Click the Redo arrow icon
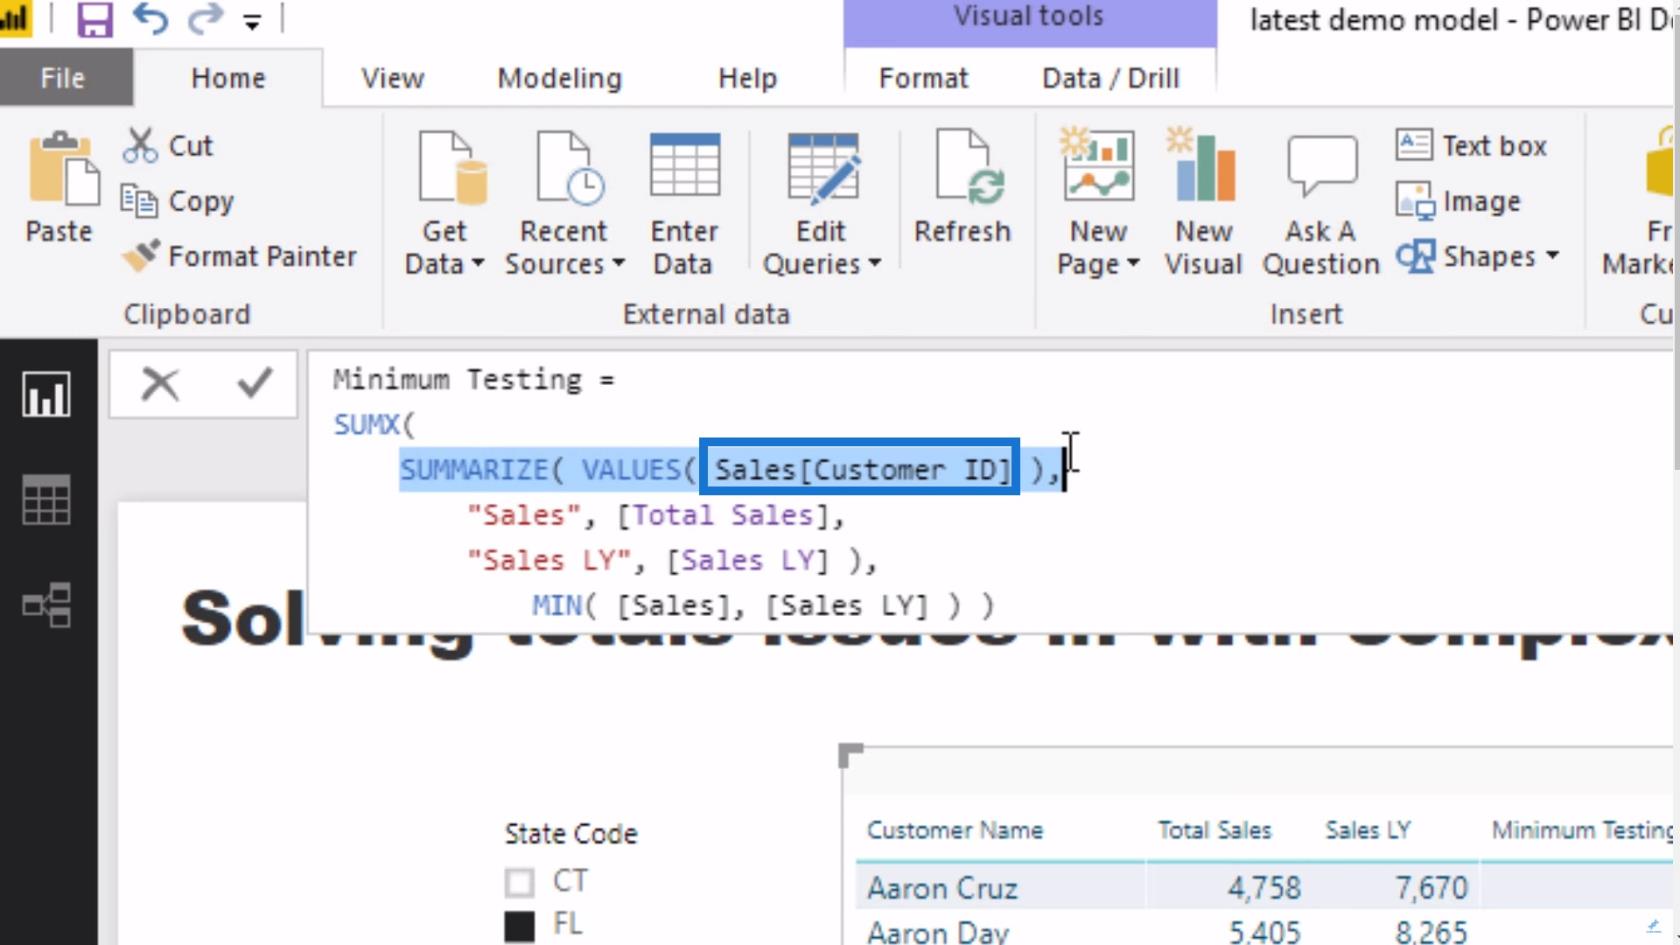Image resolution: width=1680 pixels, height=945 pixels. [x=205, y=18]
